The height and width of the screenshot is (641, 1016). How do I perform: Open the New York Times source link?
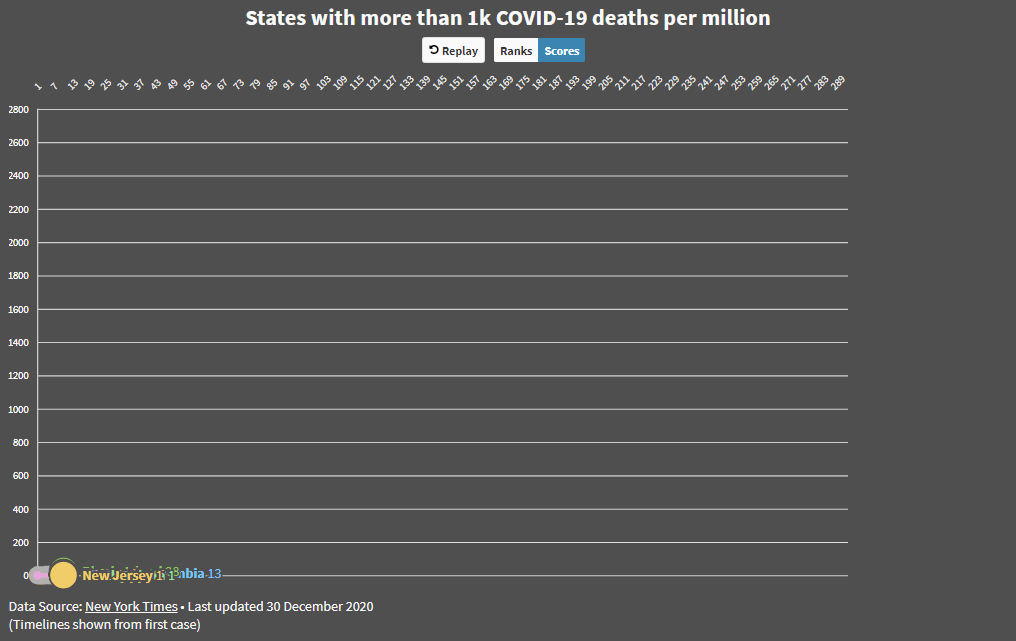pos(131,606)
